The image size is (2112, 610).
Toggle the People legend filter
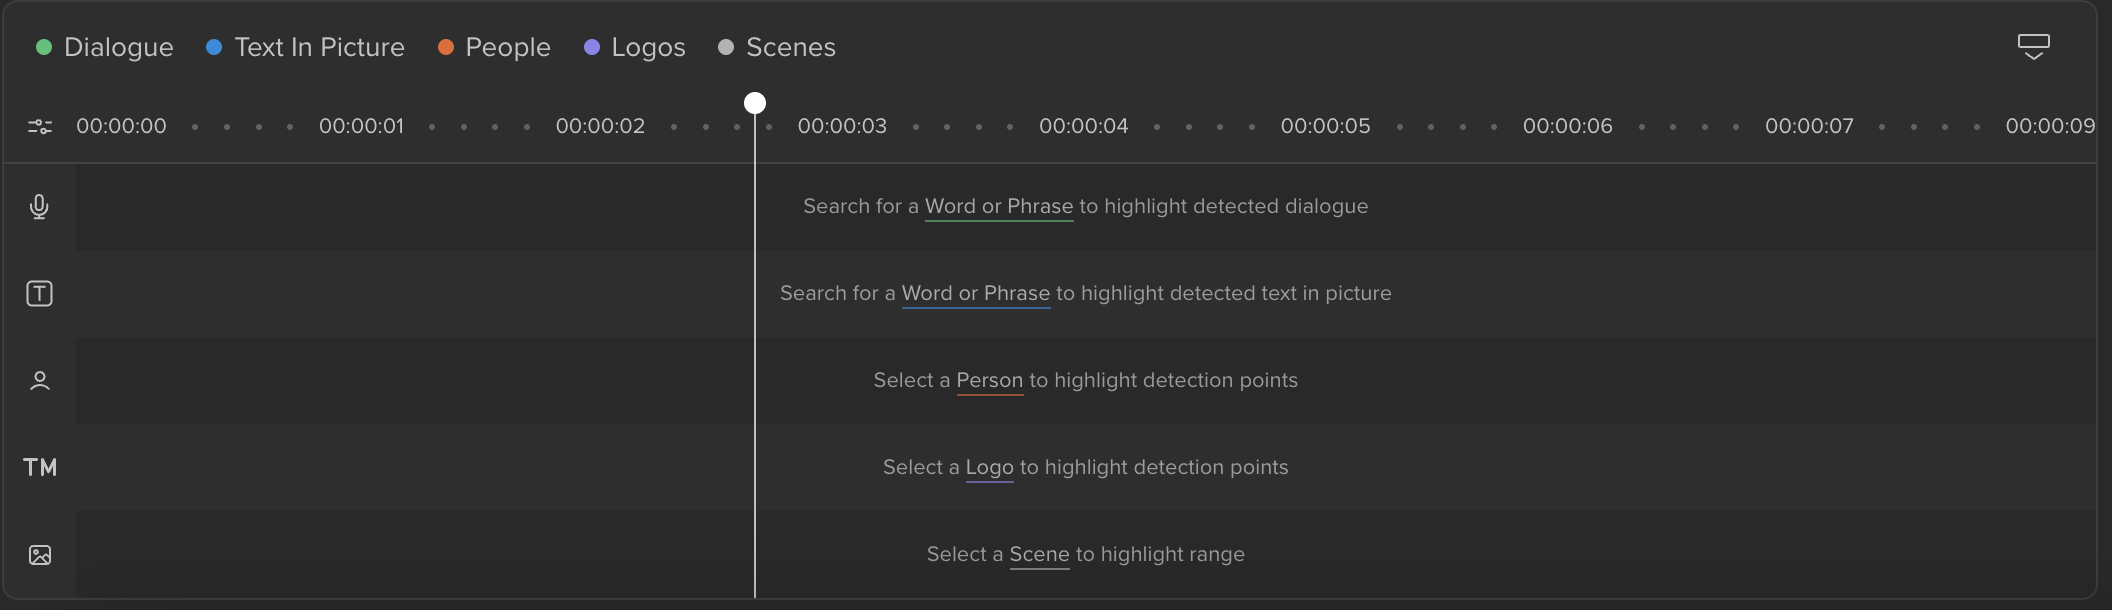[494, 47]
